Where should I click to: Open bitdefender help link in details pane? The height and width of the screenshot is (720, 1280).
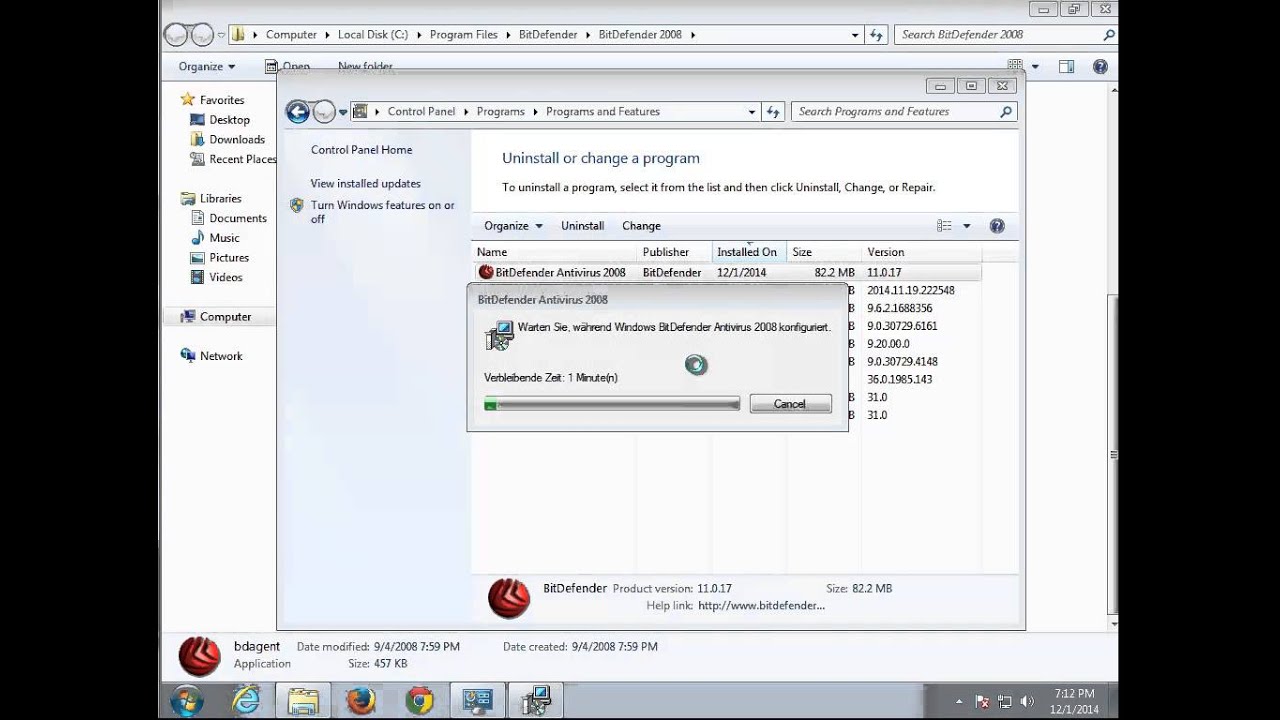coord(761,606)
